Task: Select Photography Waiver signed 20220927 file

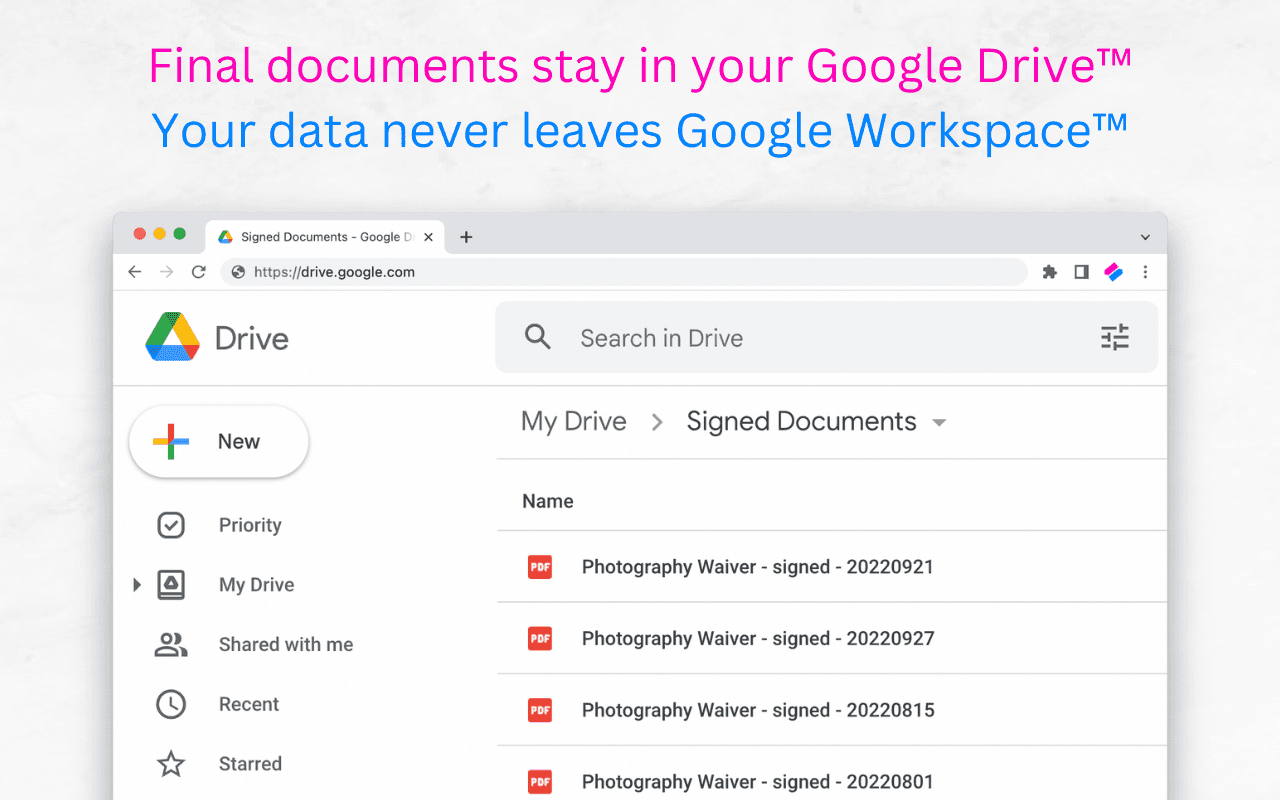Action: click(x=757, y=639)
